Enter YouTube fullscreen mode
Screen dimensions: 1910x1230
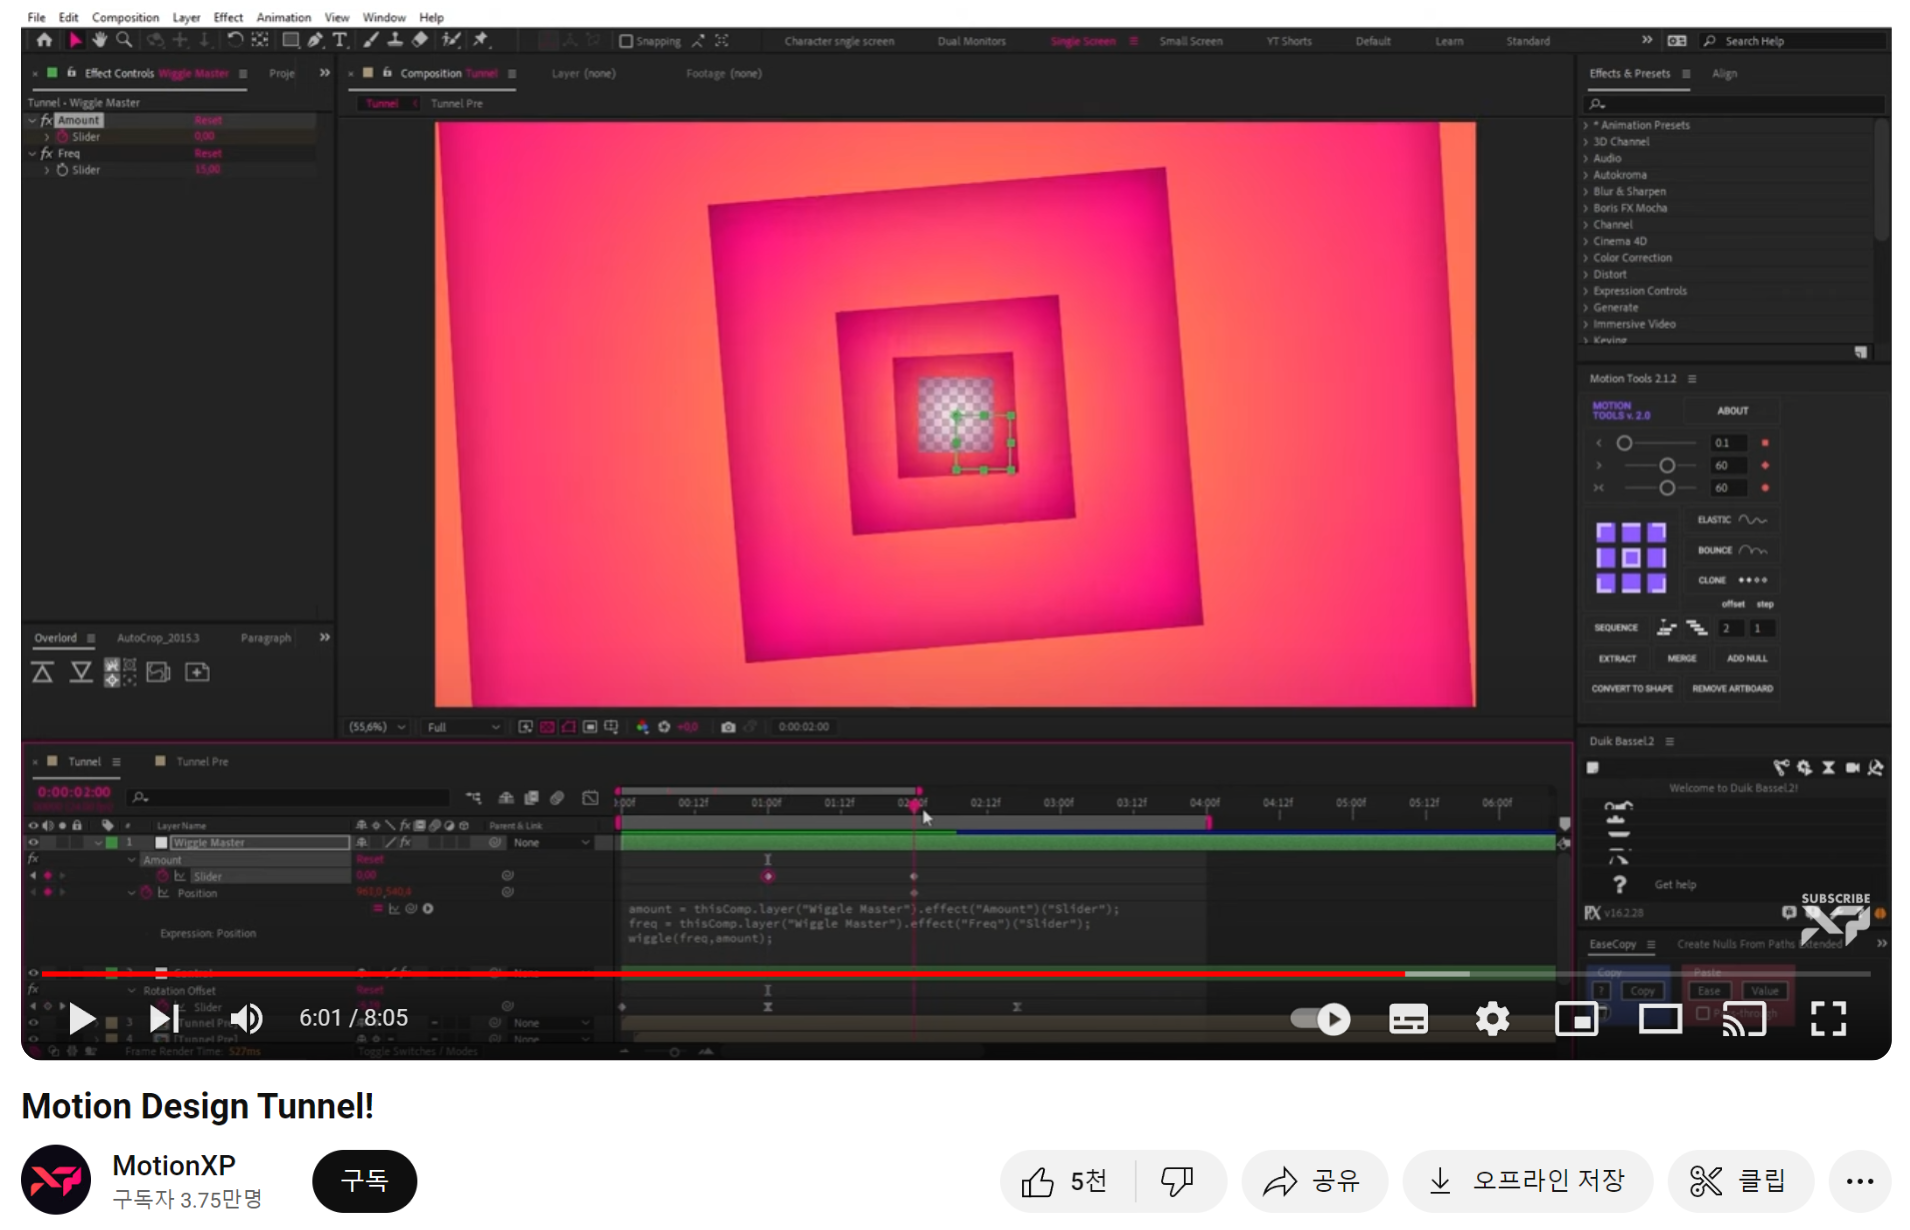(x=1828, y=1019)
